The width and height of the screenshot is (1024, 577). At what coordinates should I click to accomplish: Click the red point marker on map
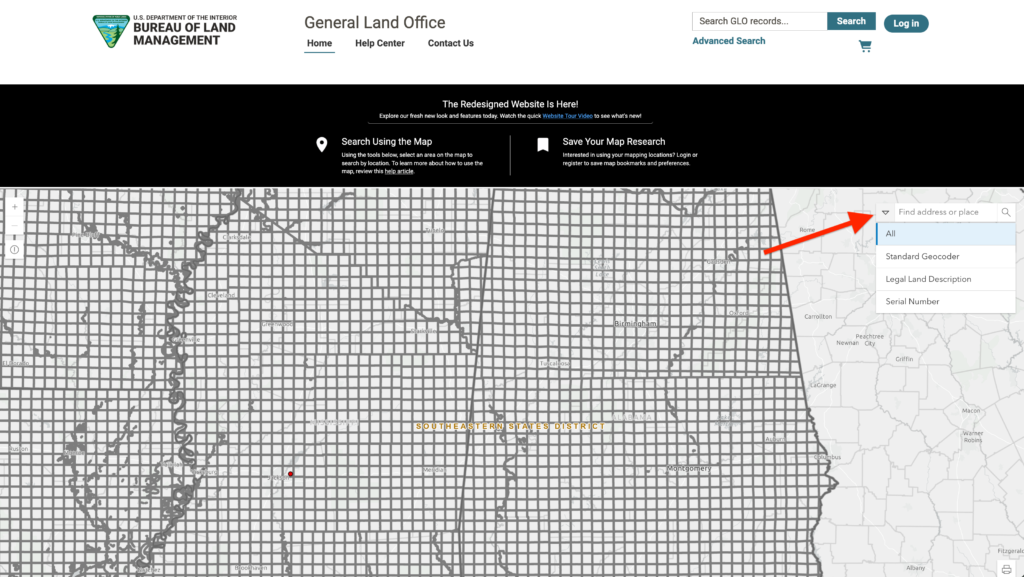(x=291, y=474)
